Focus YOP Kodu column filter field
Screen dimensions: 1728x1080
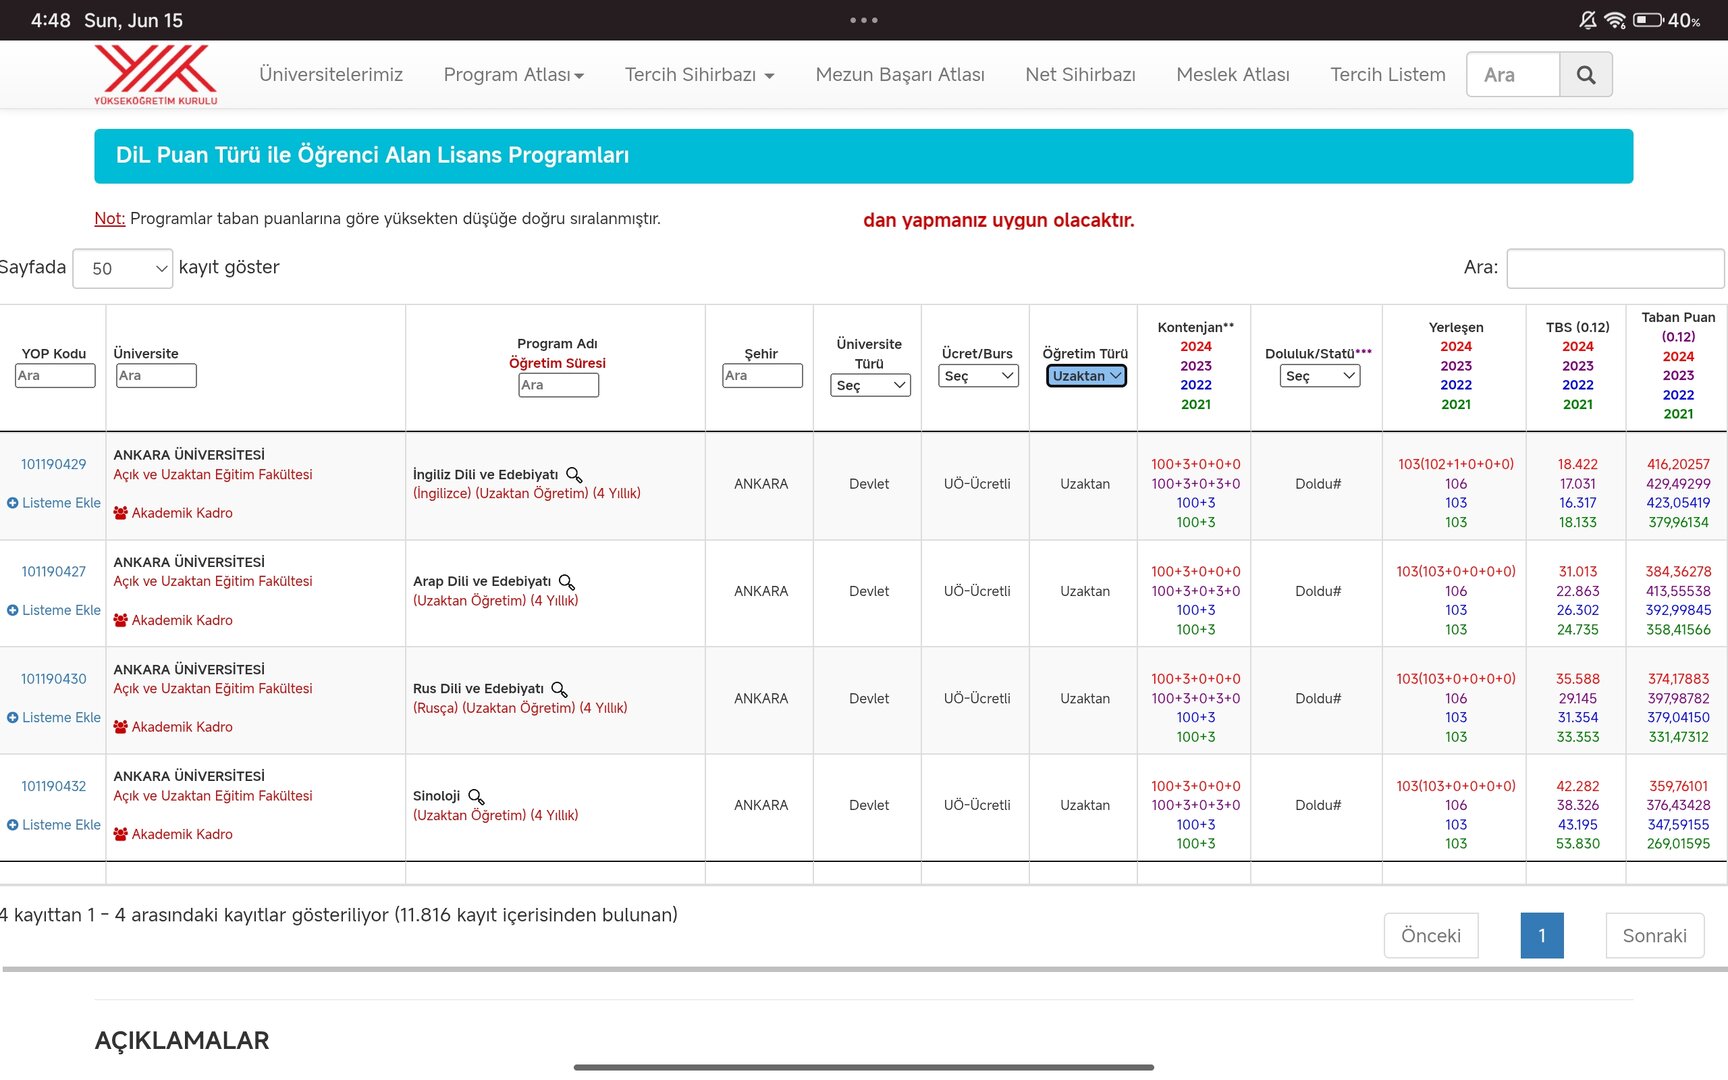[x=55, y=375]
